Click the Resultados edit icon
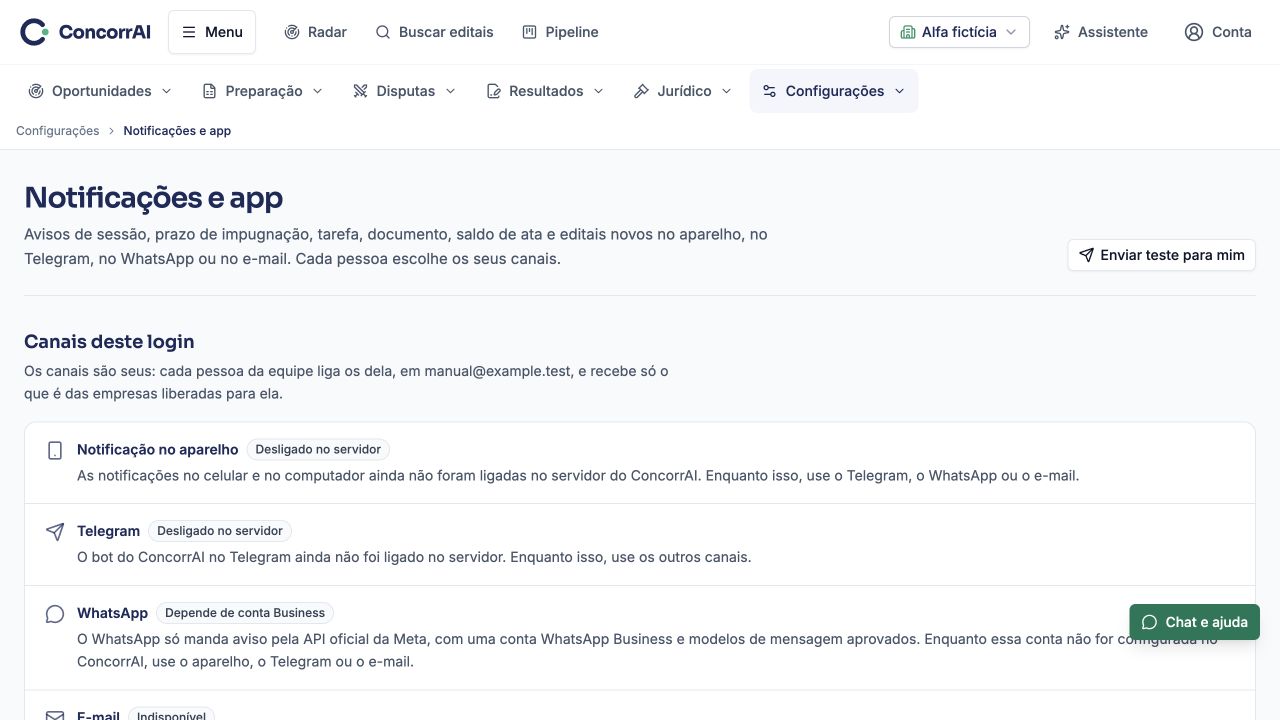This screenshot has width=1280, height=720. pos(493,91)
